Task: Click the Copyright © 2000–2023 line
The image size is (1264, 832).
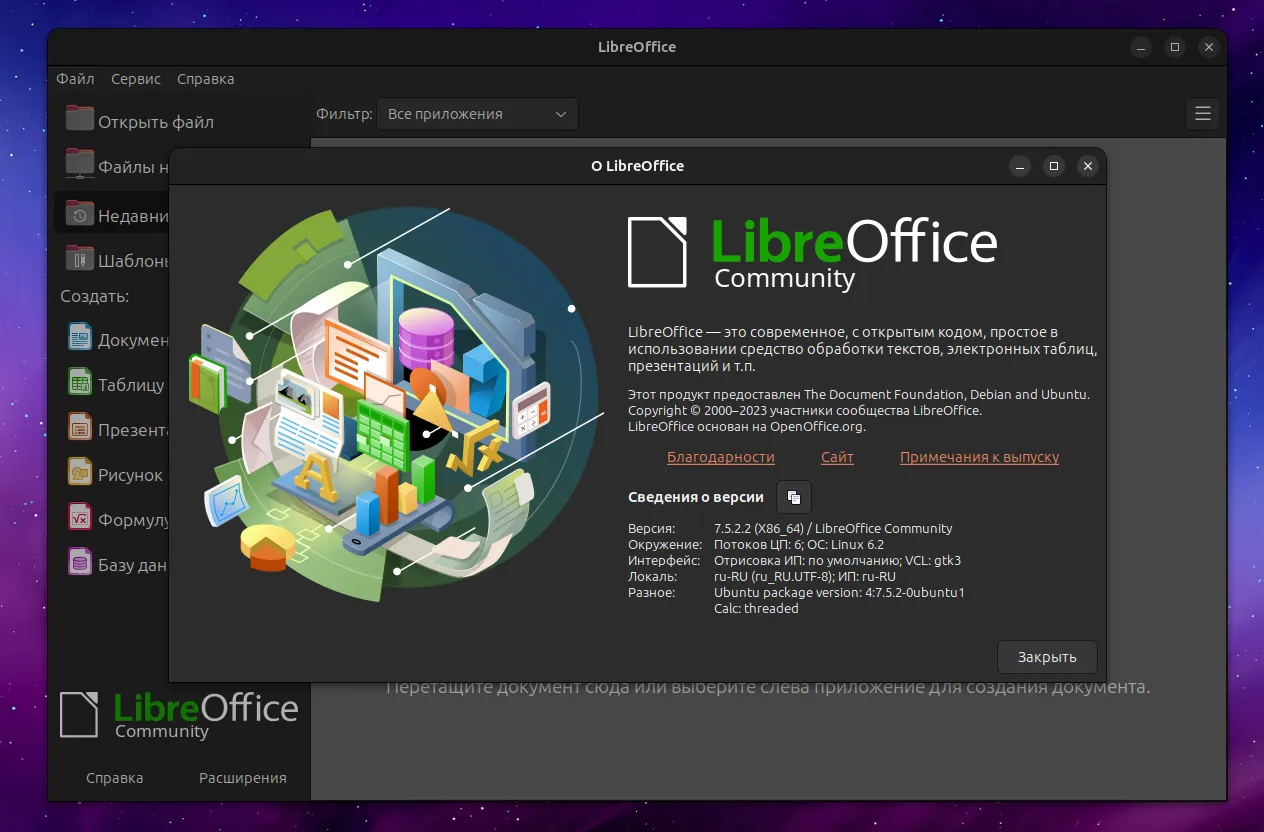Action: click(805, 410)
